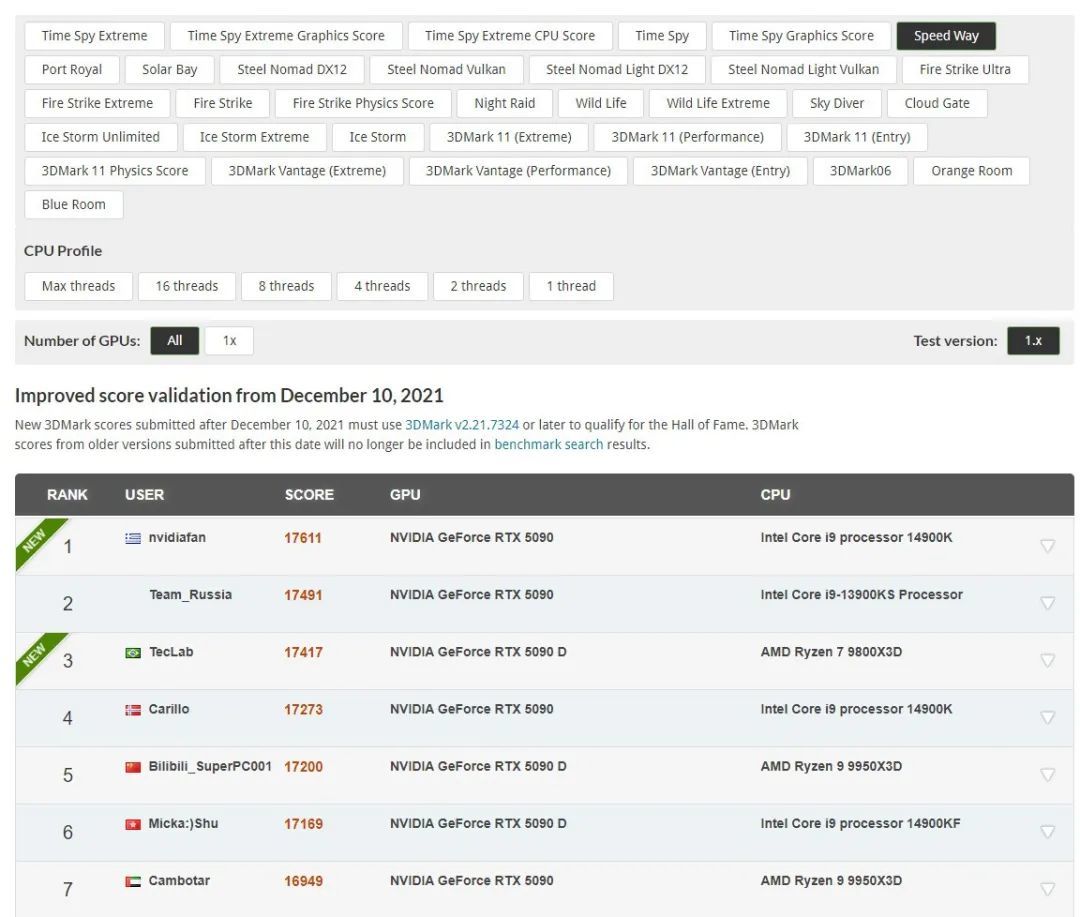Screen dimensions: 1080x917
Task: Switch to Steel Nomad Light Vulkan
Action: [804, 70]
